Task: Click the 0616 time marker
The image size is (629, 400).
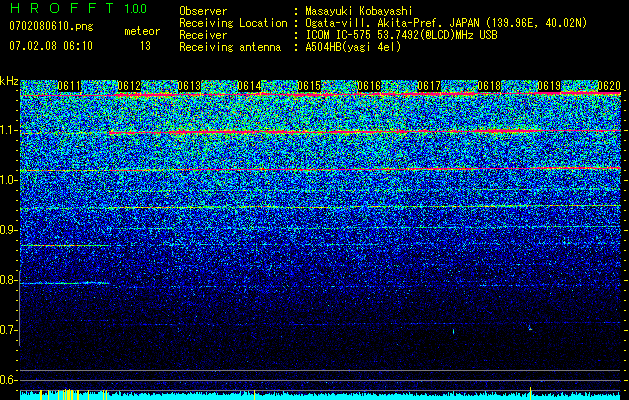Action: pyautogui.click(x=369, y=86)
